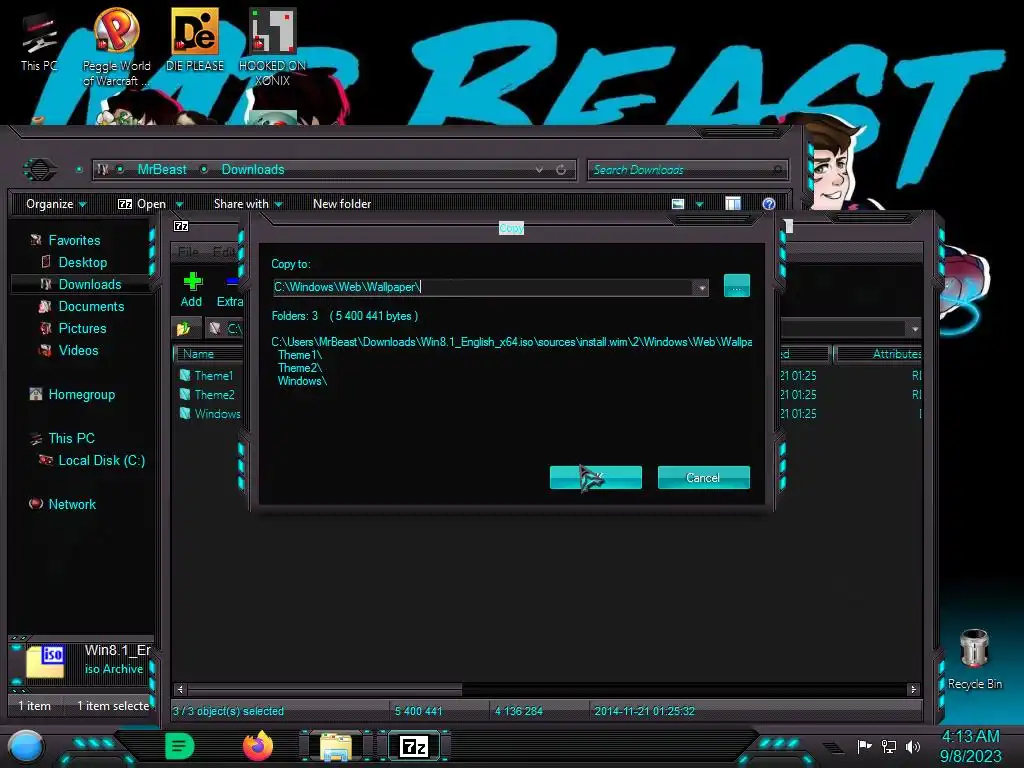Click OK in the Copy dialog
The width and height of the screenshot is (1024, 768).
596,477
